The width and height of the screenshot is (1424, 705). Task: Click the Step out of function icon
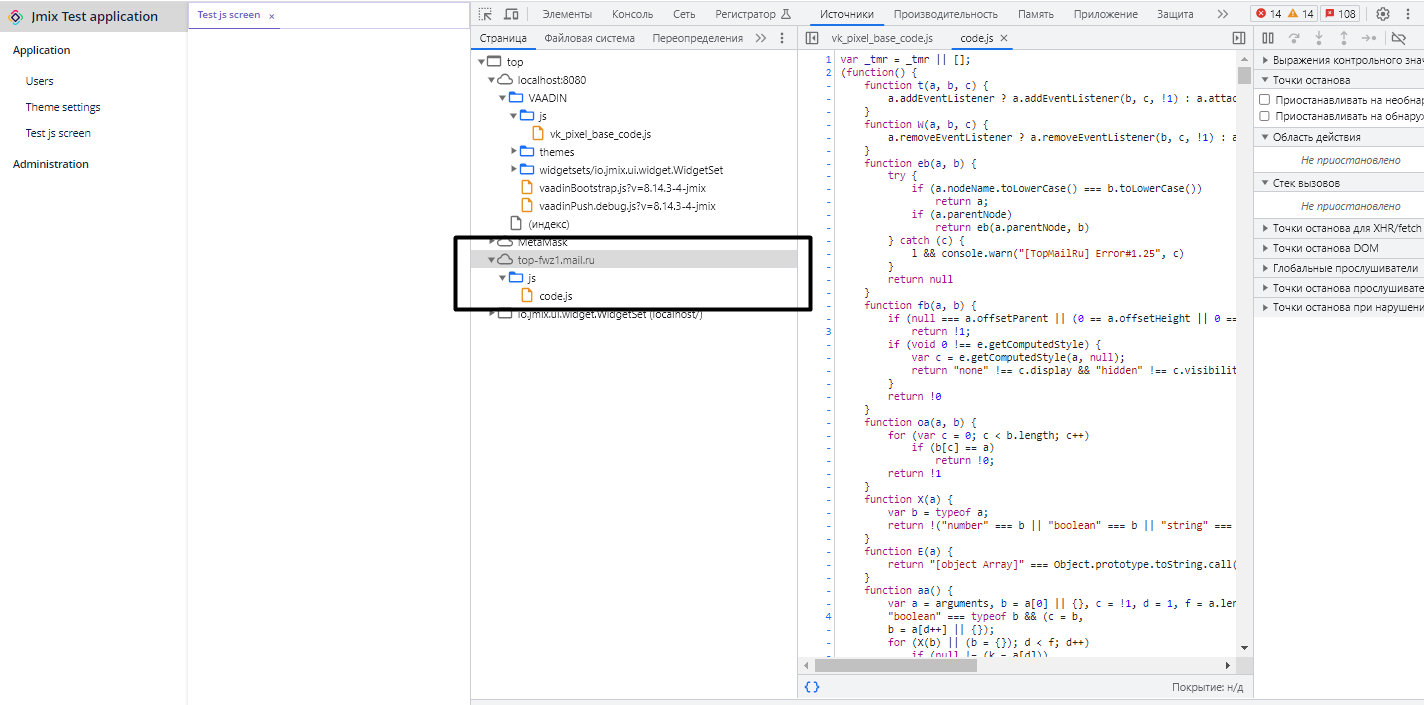pos(1344,38)
